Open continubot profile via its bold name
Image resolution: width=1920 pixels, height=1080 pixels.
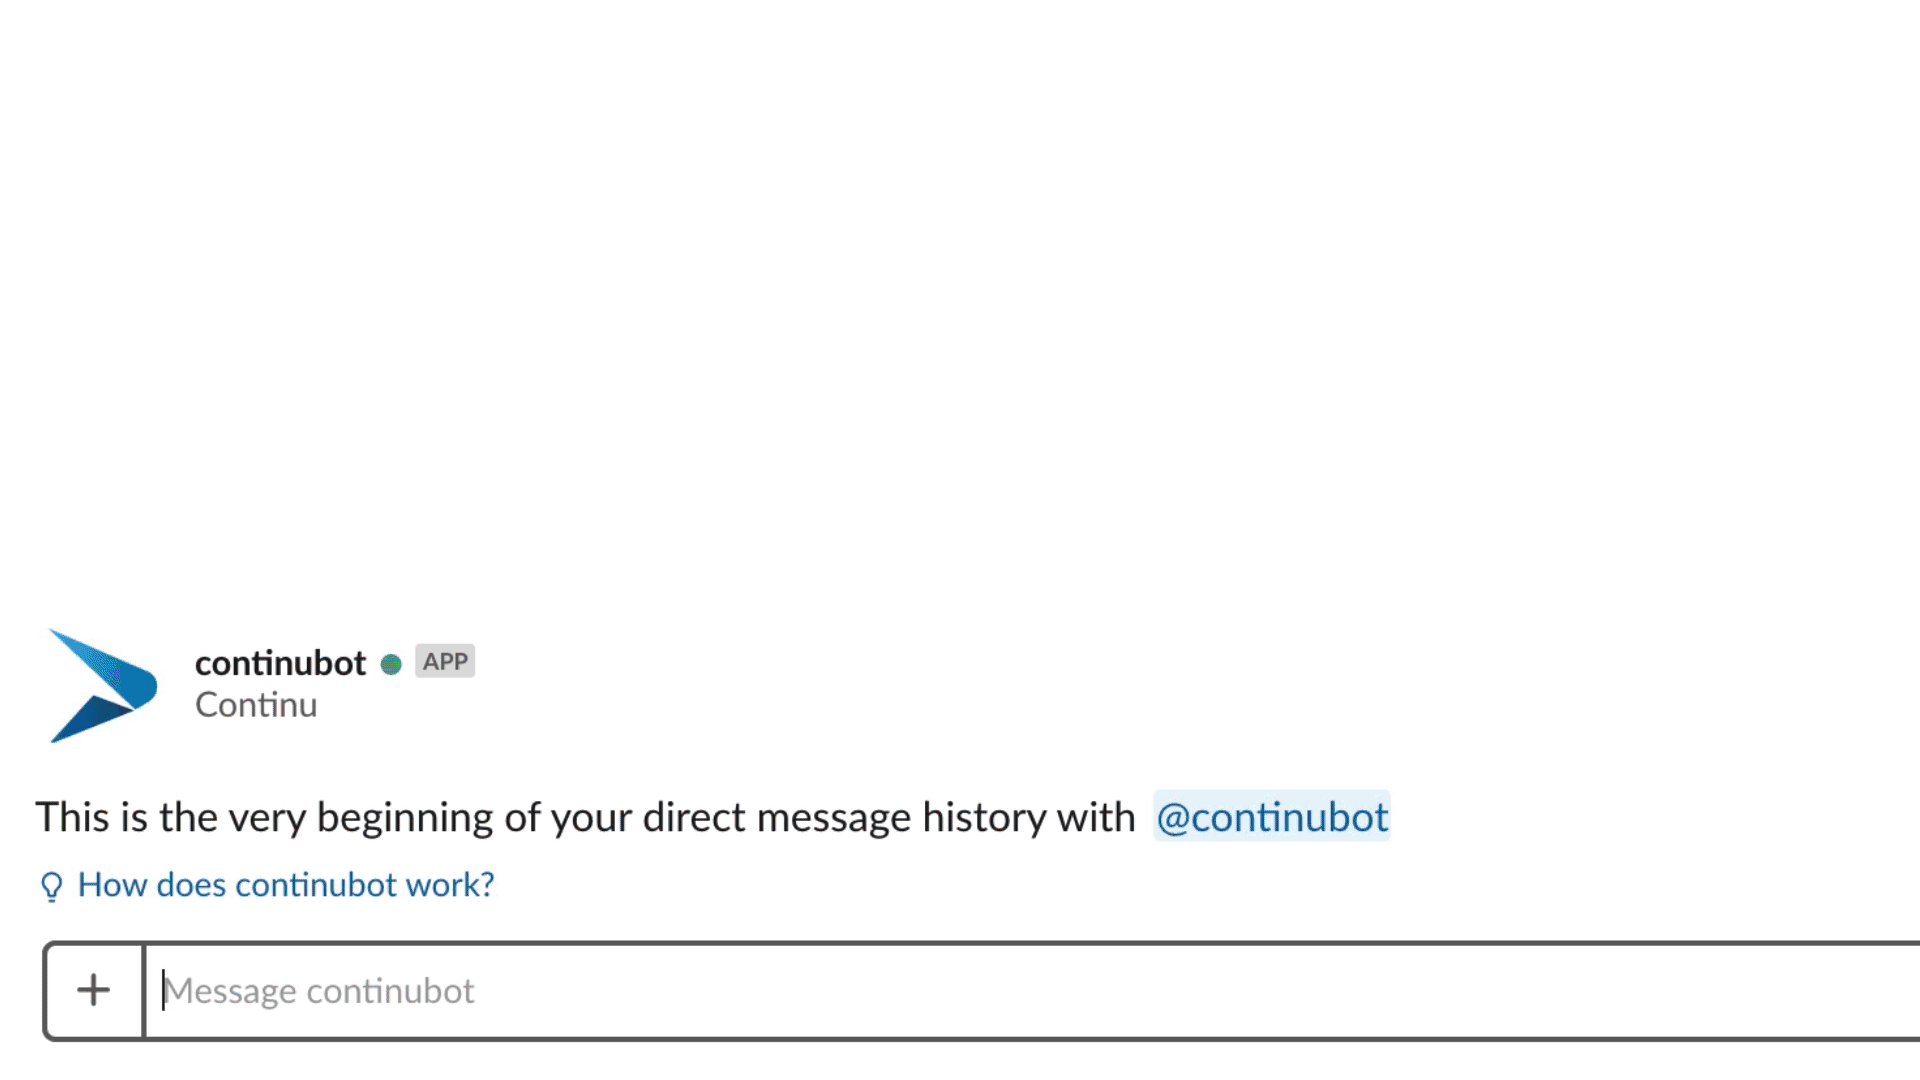coord(280,663)
